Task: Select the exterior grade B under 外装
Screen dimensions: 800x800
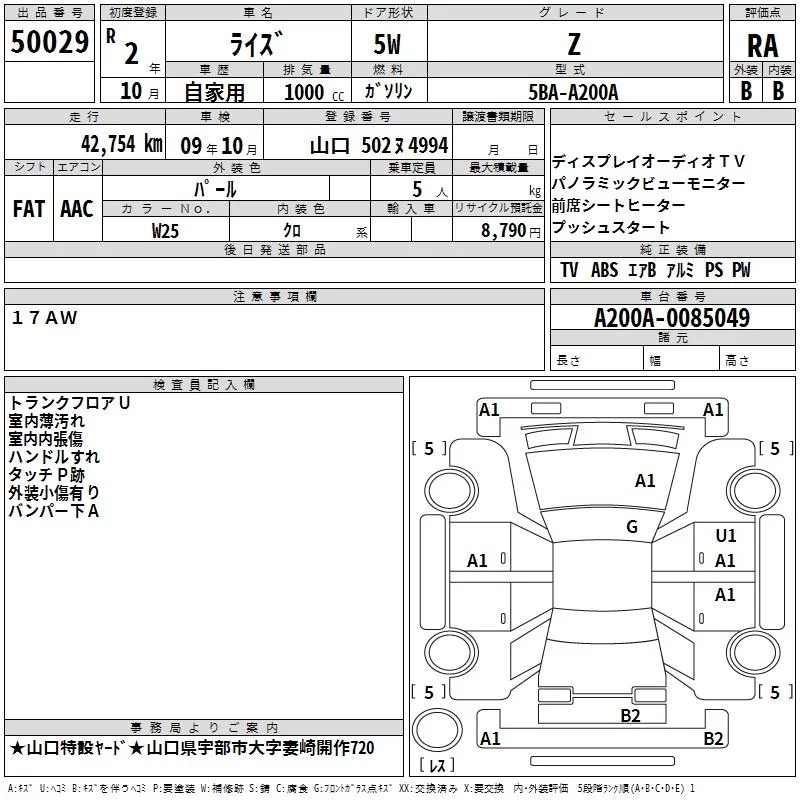Action: (x=746, y=90)
